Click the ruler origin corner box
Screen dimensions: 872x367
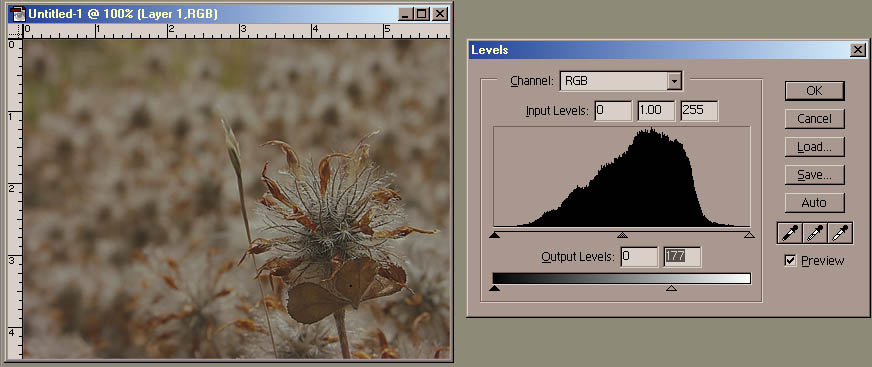(16, 32)
